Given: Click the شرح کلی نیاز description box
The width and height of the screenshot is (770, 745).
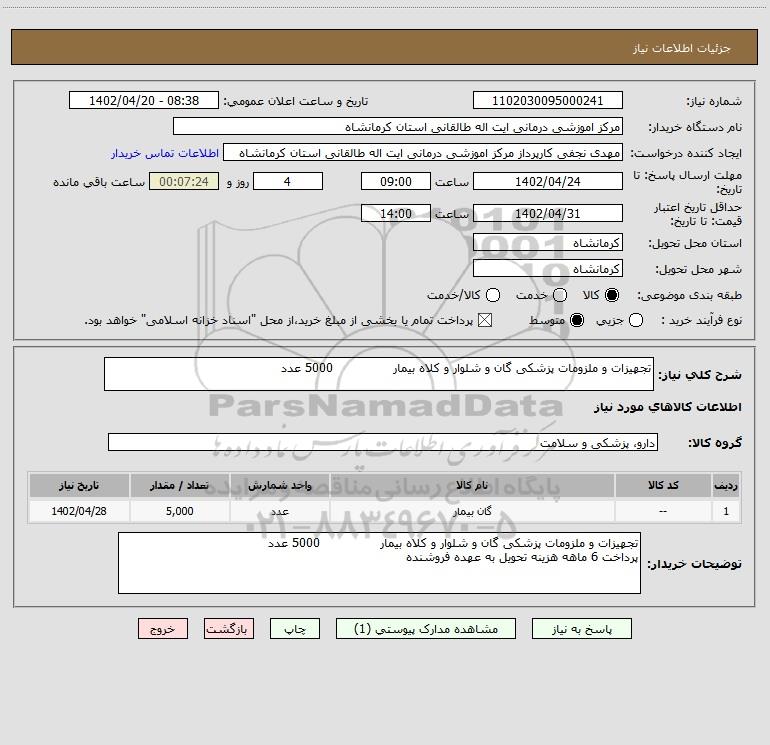Looking at the screenshot, I should [379, 374].
